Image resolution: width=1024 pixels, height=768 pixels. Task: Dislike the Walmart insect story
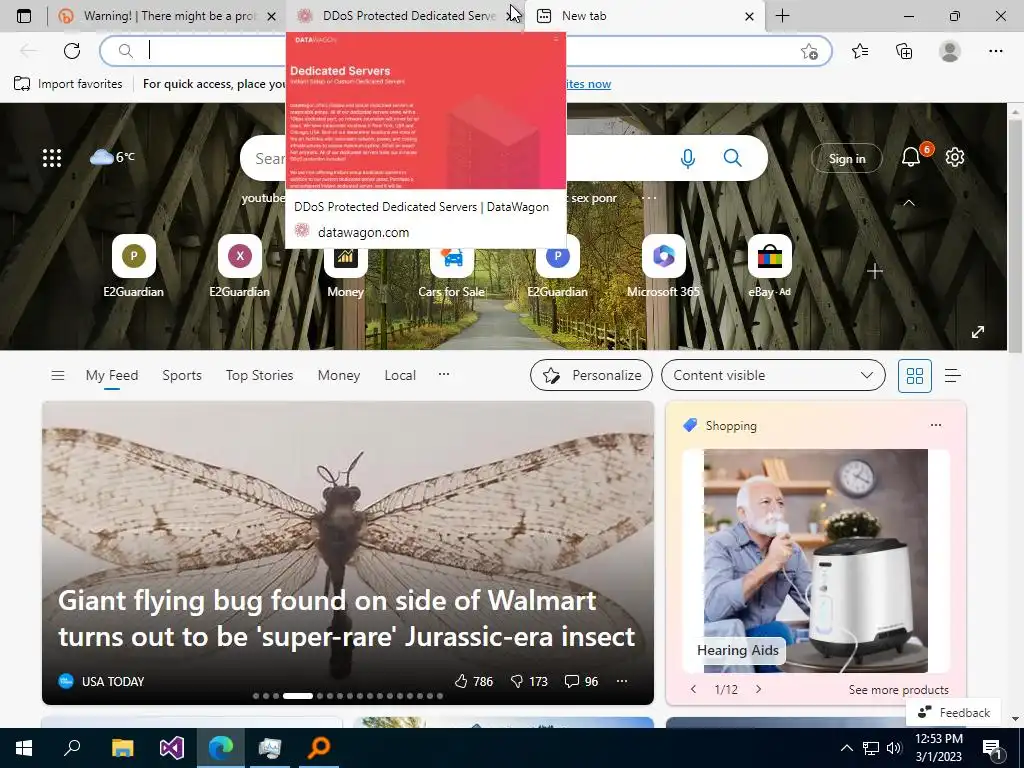529,681
